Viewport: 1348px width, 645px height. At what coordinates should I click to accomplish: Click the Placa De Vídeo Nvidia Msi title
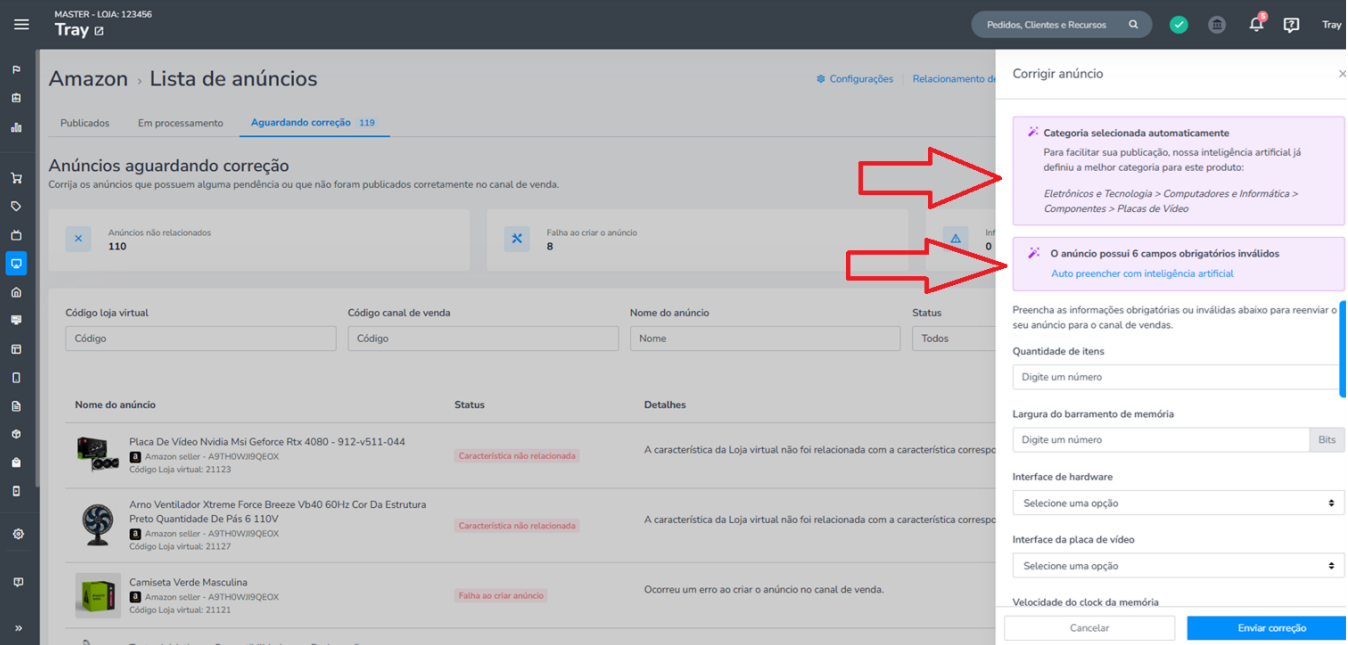coord(267,441)
